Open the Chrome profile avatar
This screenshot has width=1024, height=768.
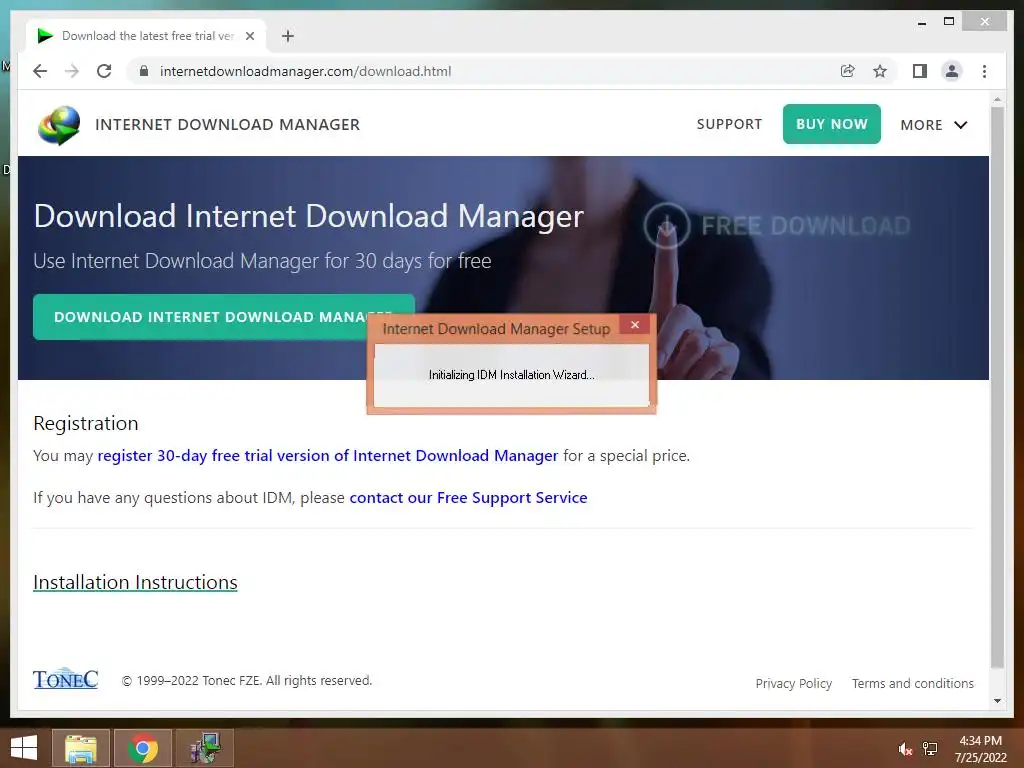pyautogui.click(x=952, y=71)
